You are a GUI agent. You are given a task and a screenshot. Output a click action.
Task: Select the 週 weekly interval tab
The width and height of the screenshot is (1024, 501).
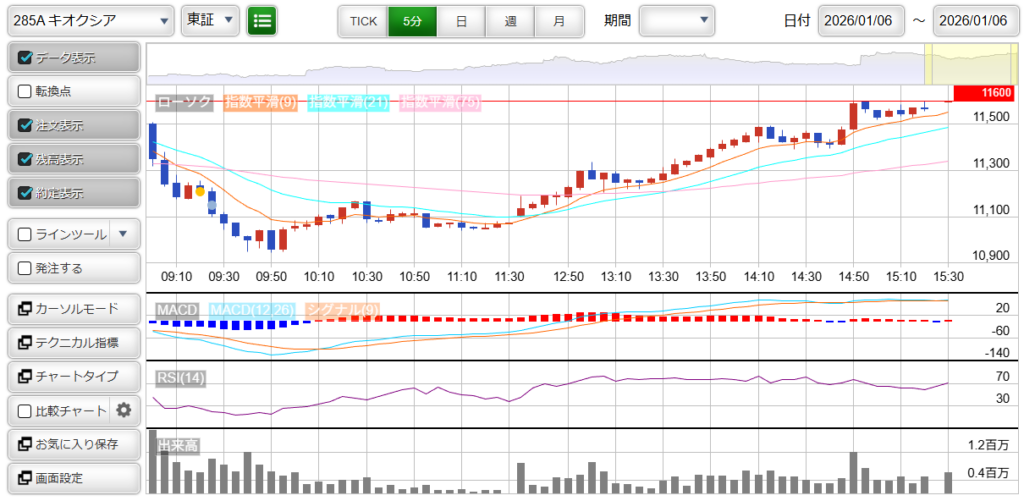(510, 20)
